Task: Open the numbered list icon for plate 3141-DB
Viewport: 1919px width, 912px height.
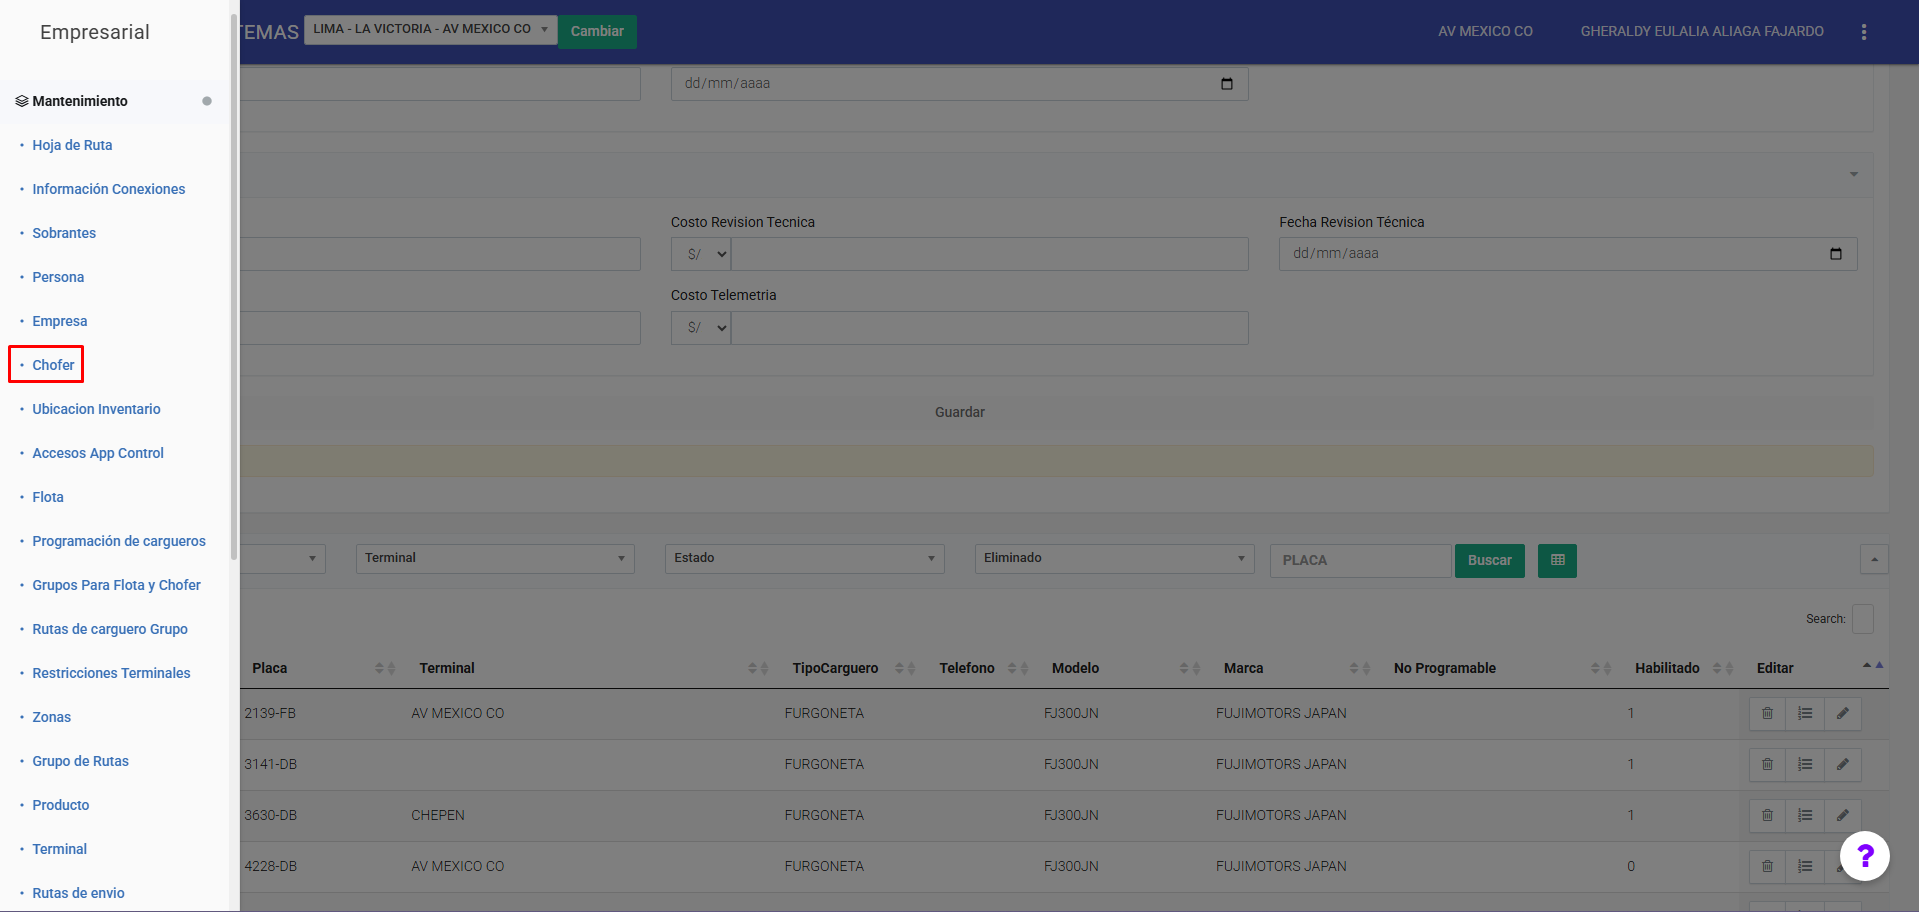Action: click(x=1805, y=765)
